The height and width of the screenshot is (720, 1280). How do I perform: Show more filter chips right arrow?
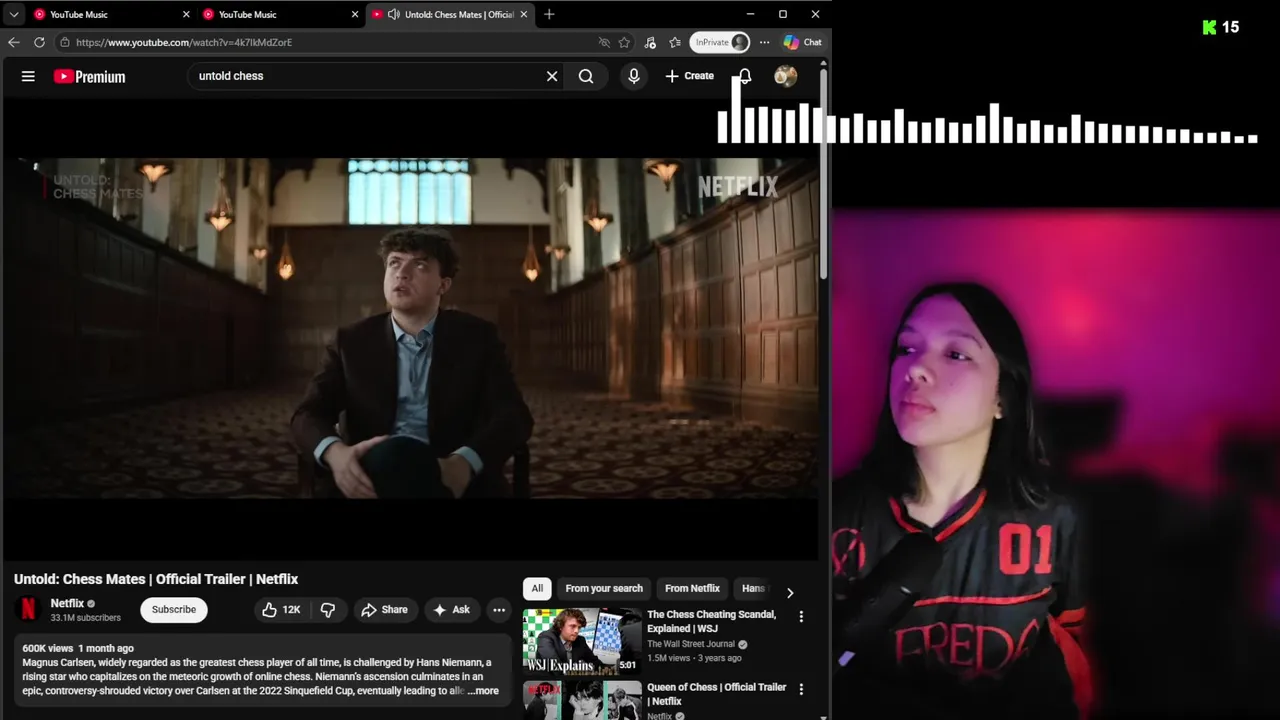[790, 592]
